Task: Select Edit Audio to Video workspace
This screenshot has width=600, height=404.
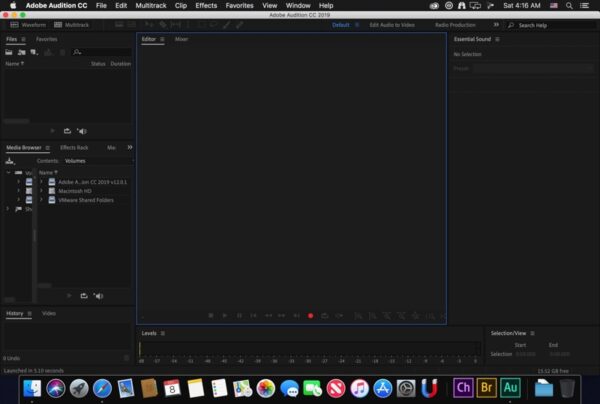Action: coord(392,25)
